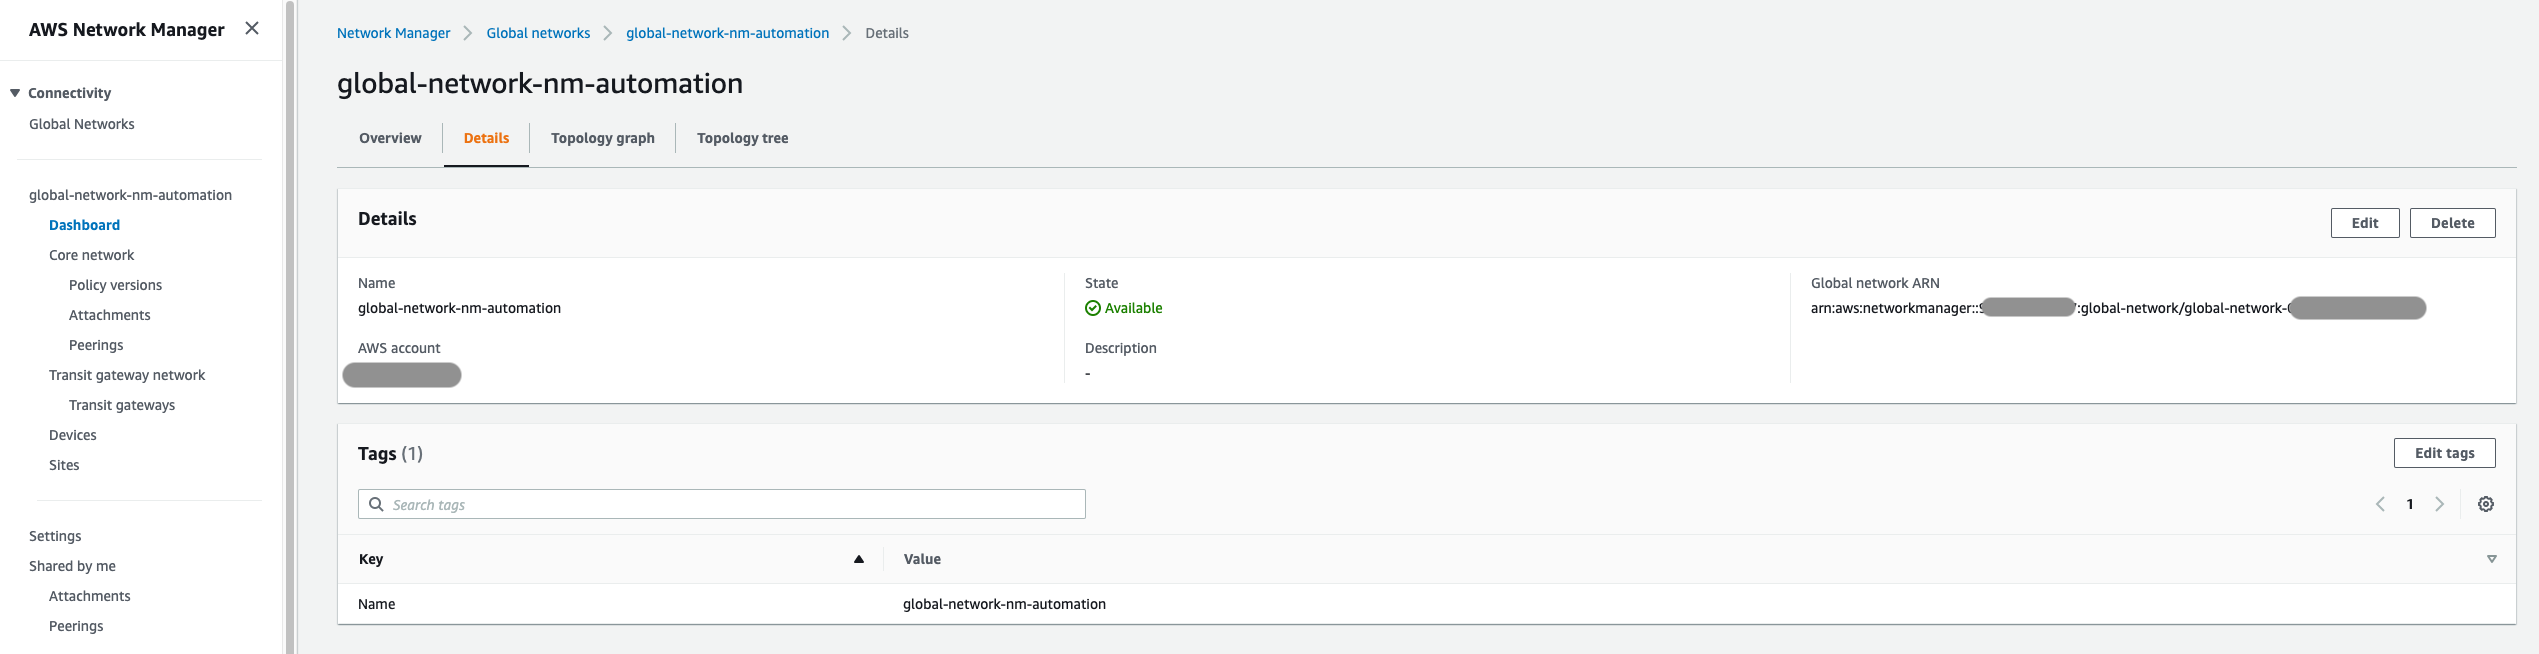Open tags table preferences gear

pyautogui.click(x=2485, y=504)
